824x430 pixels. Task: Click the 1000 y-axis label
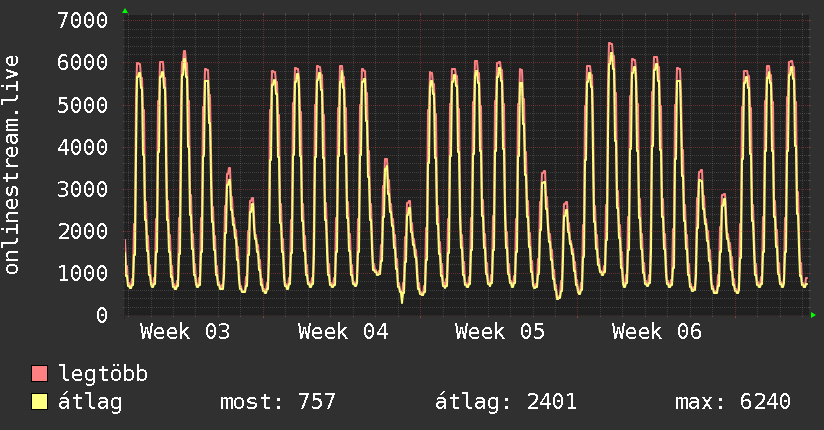(83, 273)
